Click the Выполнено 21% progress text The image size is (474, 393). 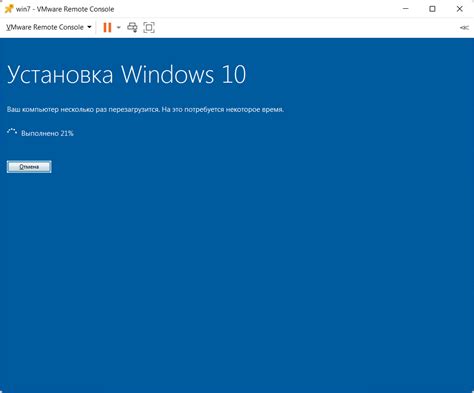pos(47,133)
